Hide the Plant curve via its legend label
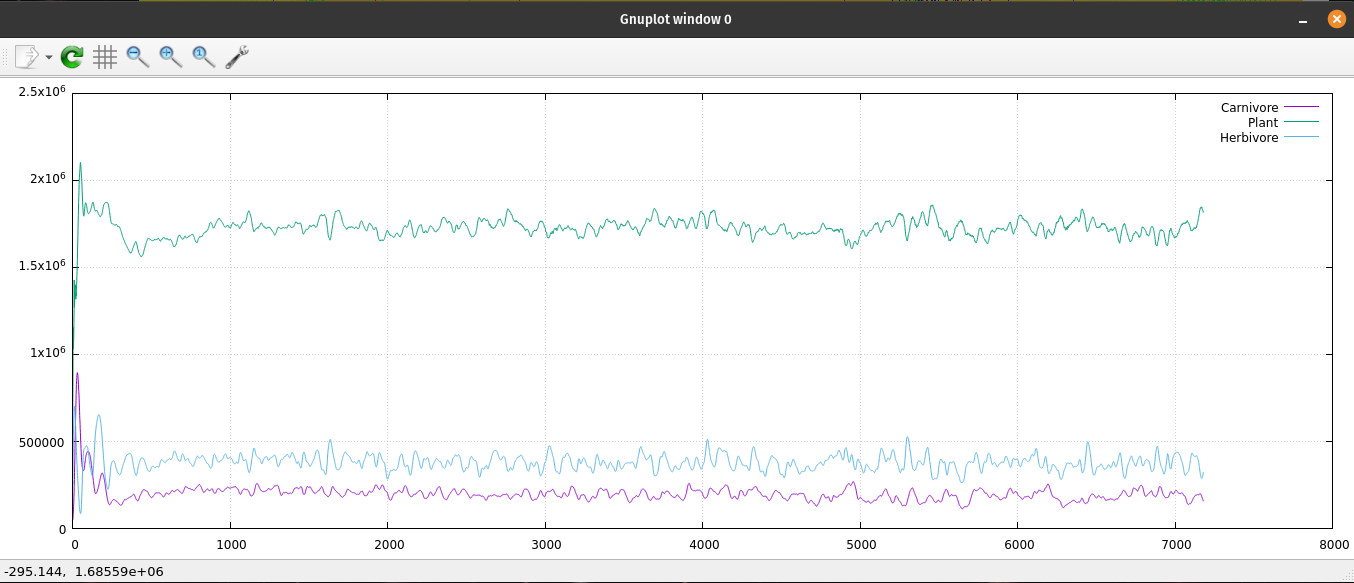 coord(1262,122)
